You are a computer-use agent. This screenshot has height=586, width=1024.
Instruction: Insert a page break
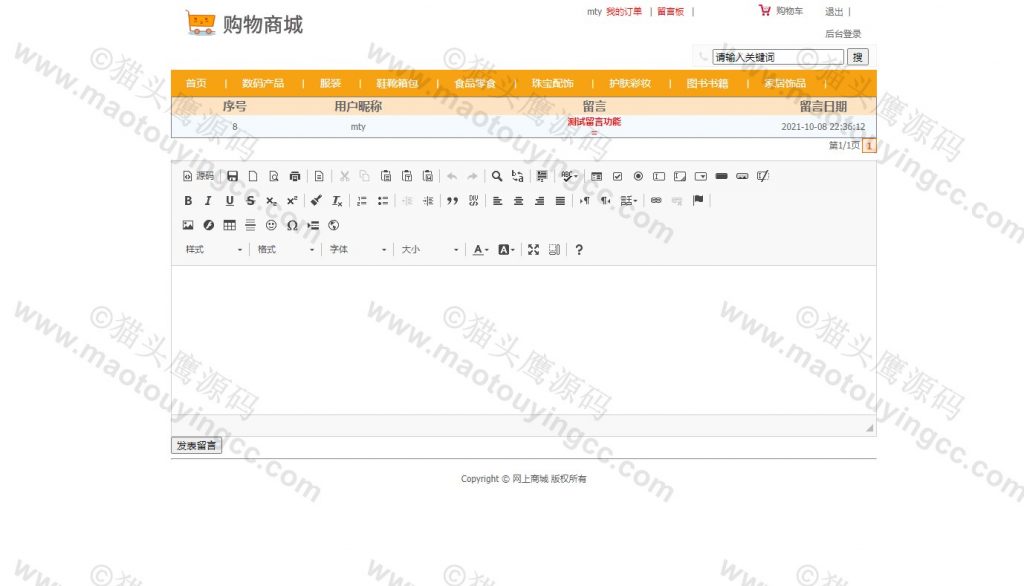[x=313, y=225]
